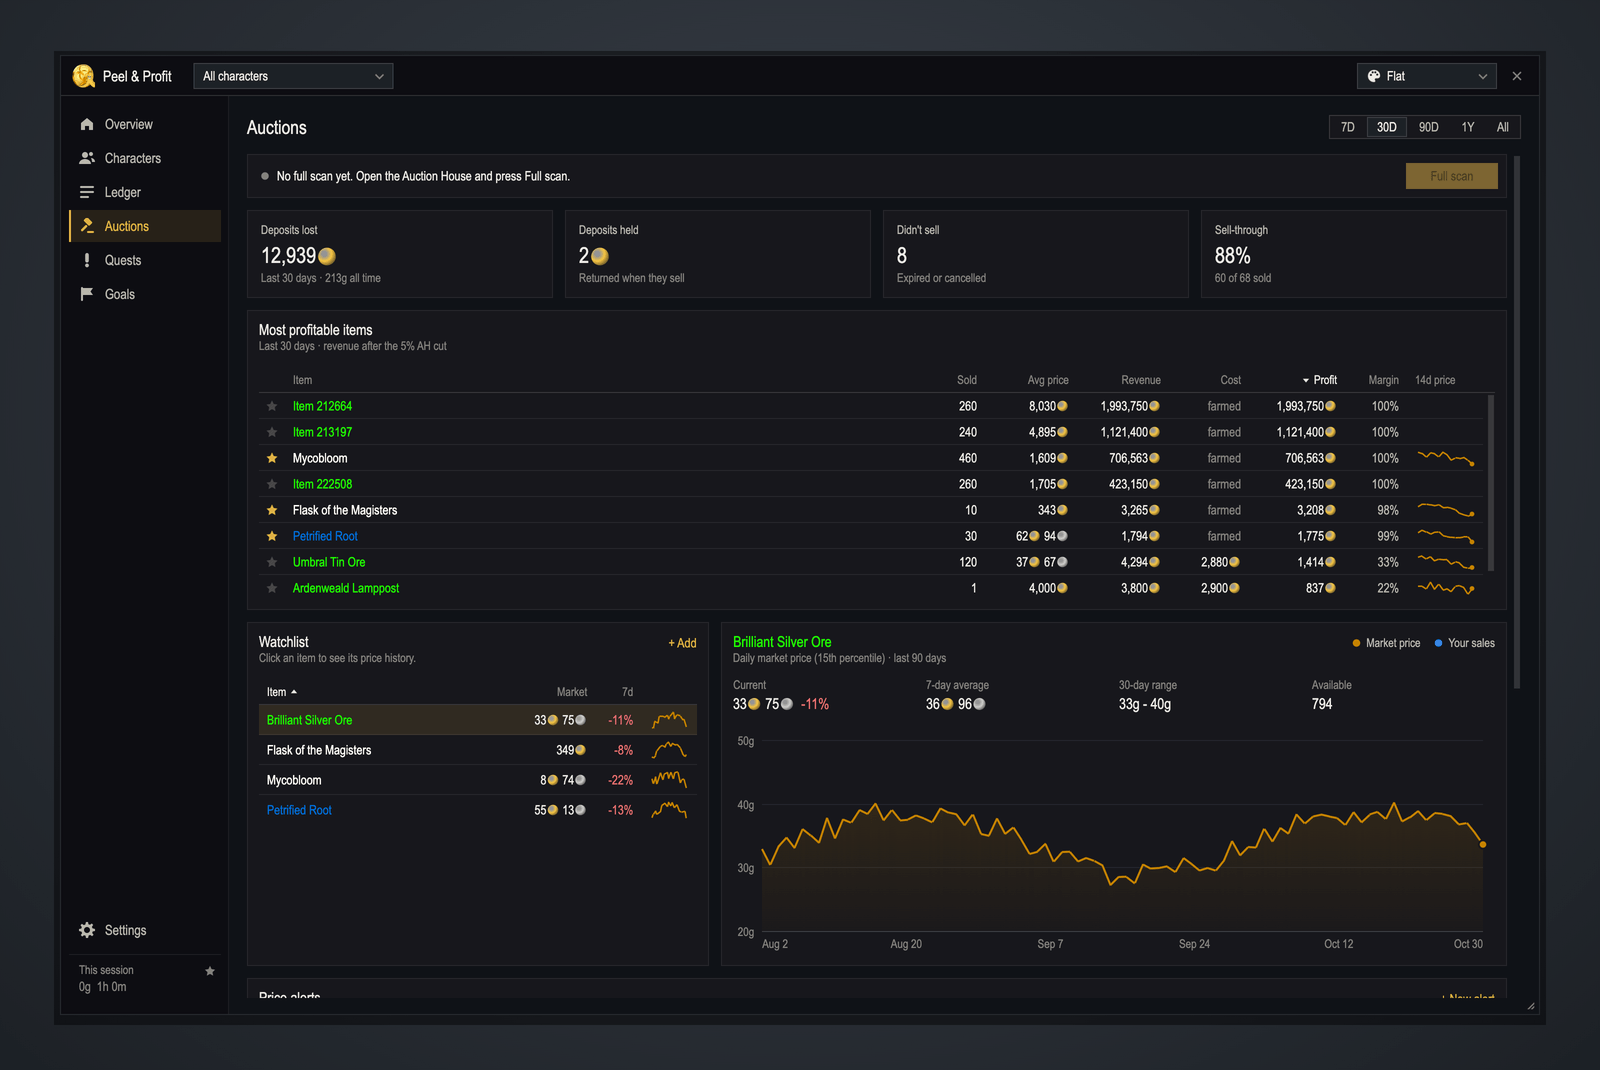Open the Petrified Root item in profitable list
The image size is (1600, 1070).
pyautogui.click(x=325, y=536)
